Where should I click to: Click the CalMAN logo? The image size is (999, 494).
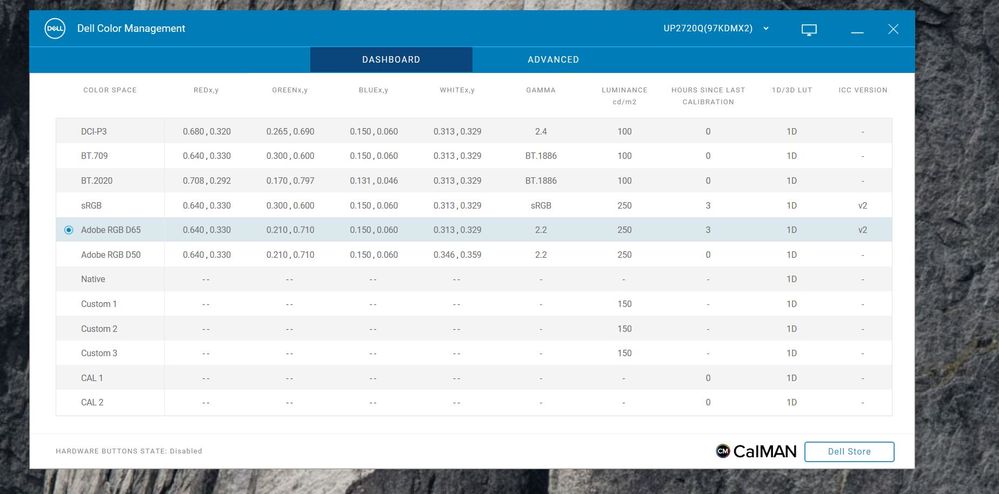pos(756,451)
